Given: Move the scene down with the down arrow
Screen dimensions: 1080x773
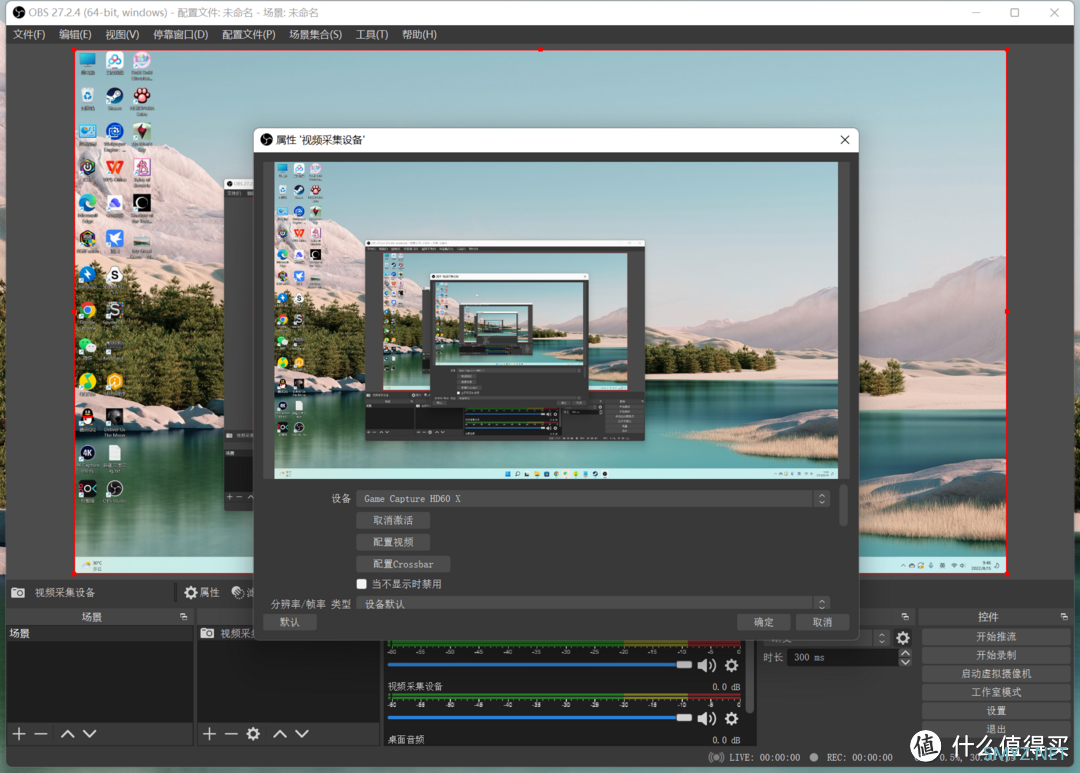Looking at the screenshot, I should (x=90, y=734).
